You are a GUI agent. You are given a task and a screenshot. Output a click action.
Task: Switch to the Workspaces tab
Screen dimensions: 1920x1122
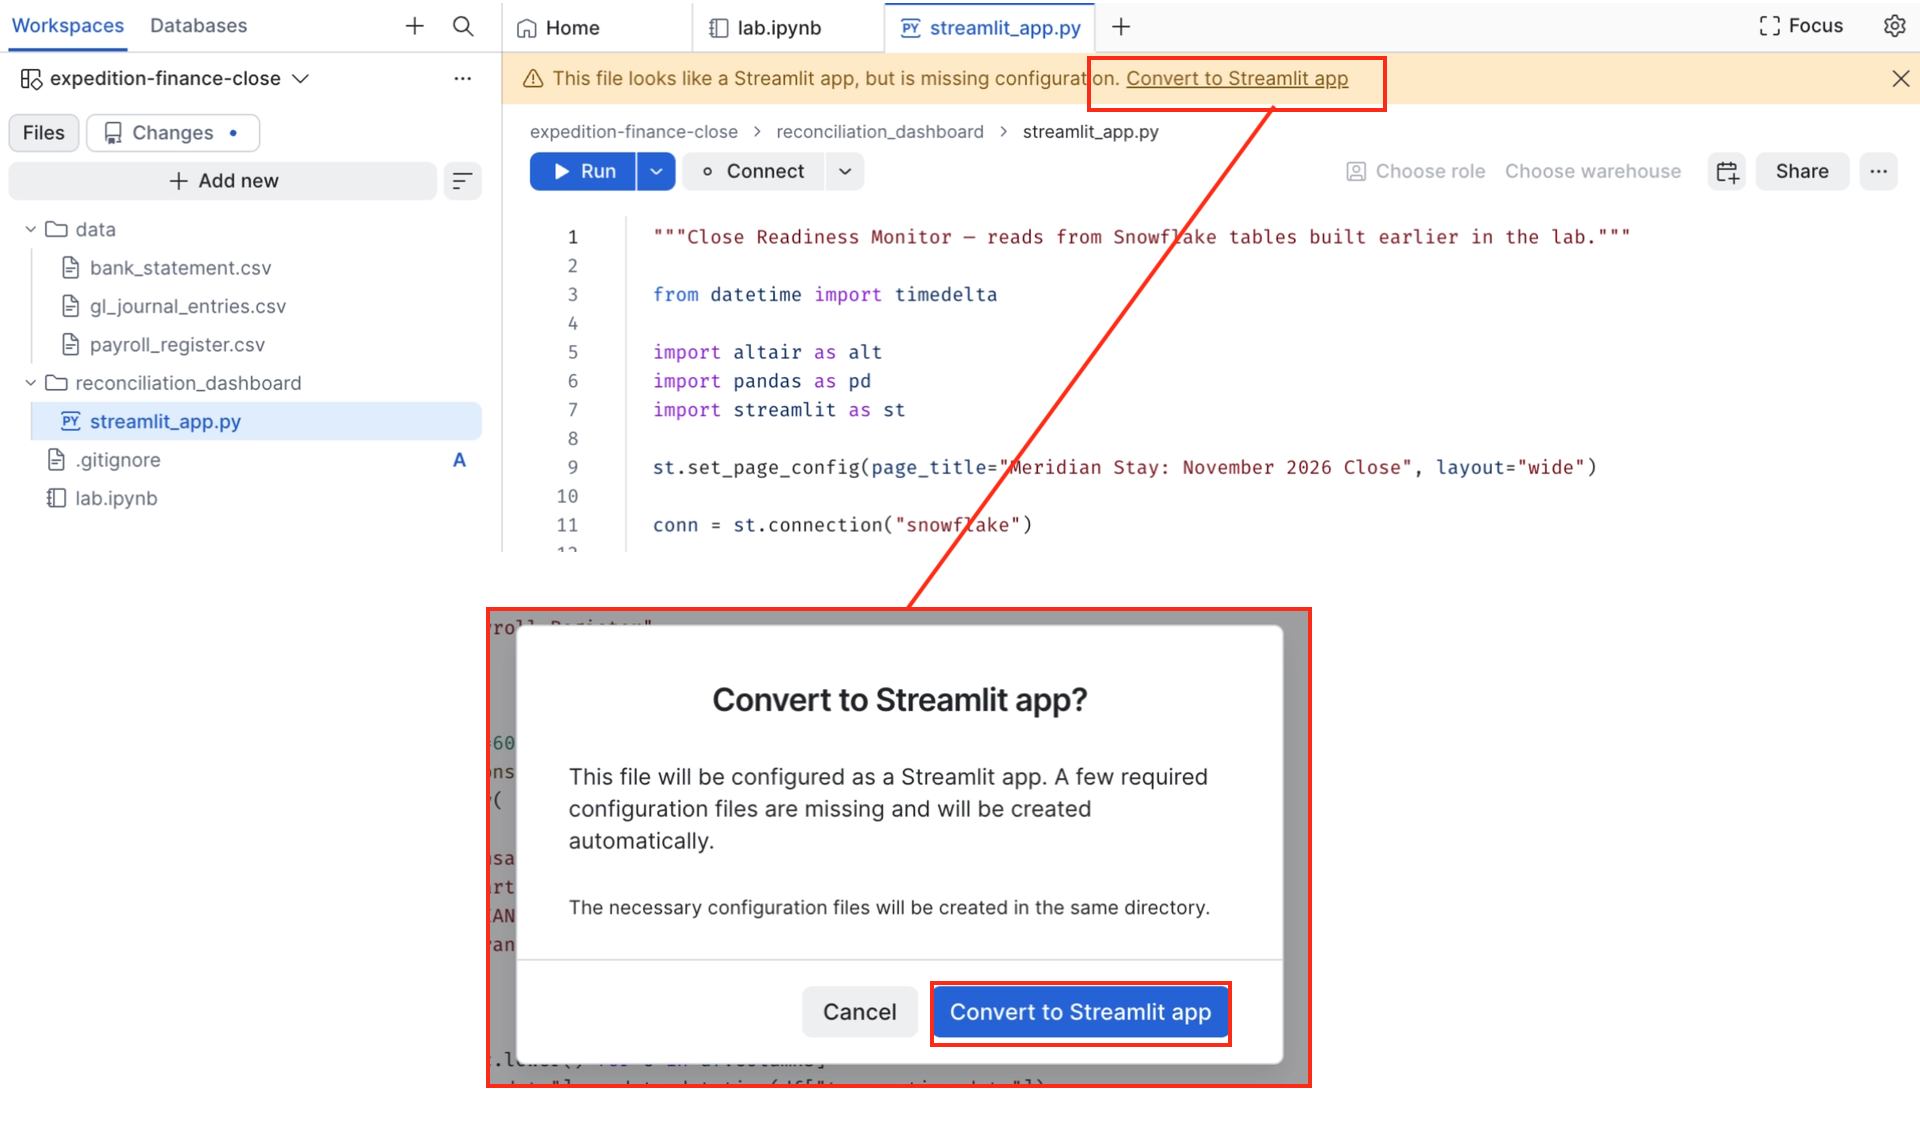coord(68,26)
